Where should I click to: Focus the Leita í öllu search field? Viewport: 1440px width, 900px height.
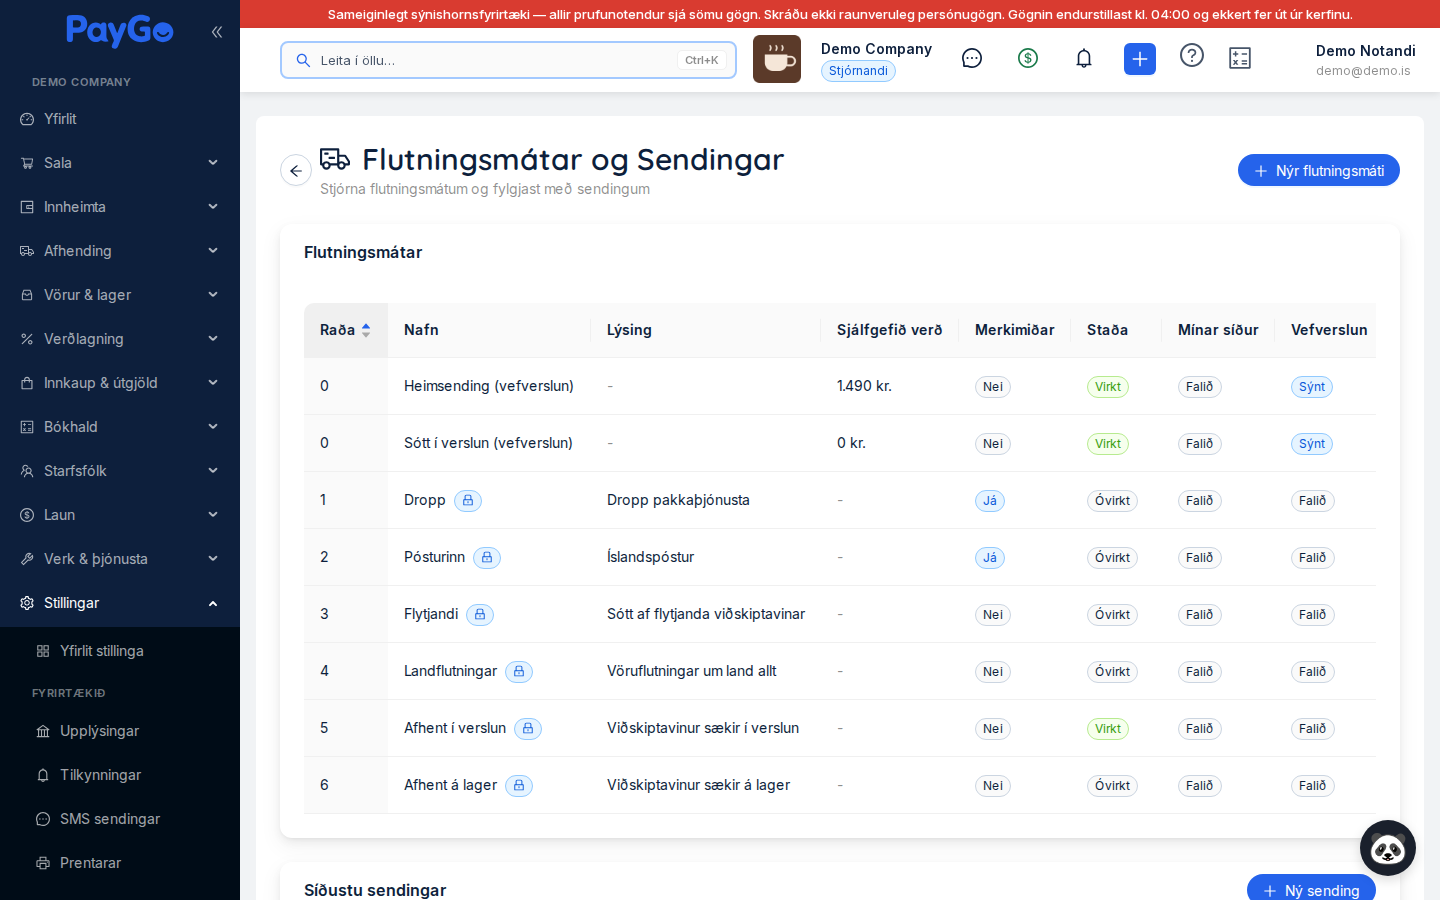click(508, 60)
